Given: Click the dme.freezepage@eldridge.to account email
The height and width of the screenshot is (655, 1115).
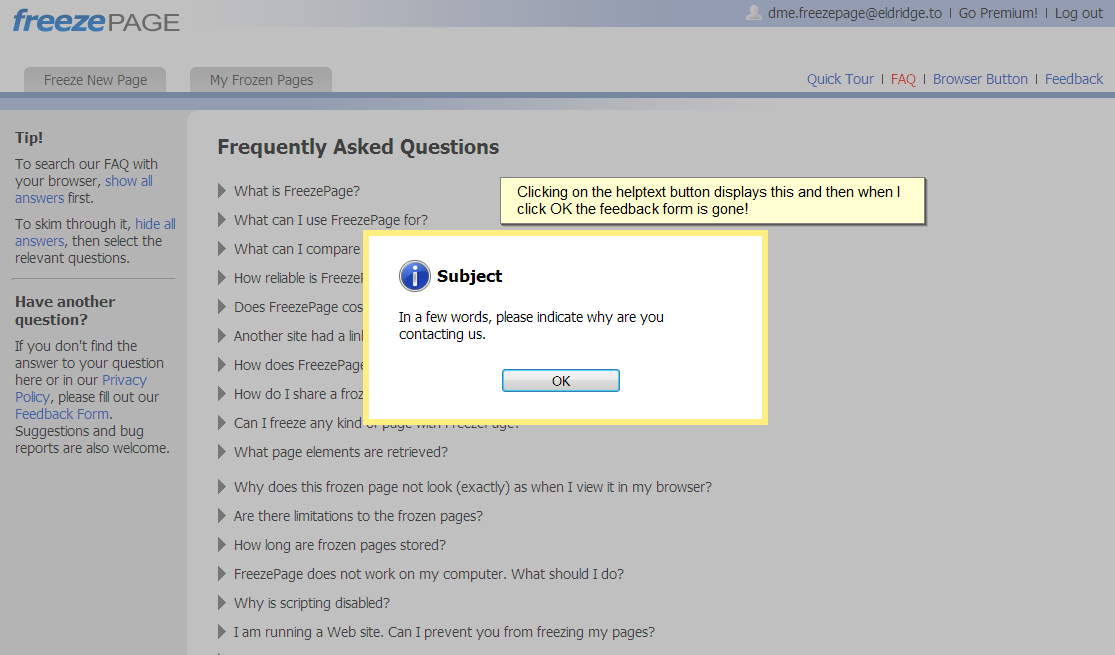Looking at the screenshot, I should [x=855, y=13].
